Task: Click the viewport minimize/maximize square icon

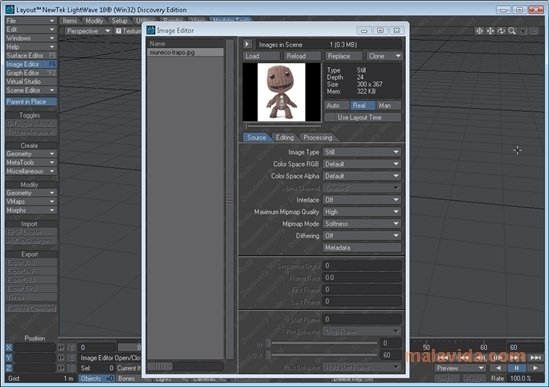Action: [x=523, y=31]
